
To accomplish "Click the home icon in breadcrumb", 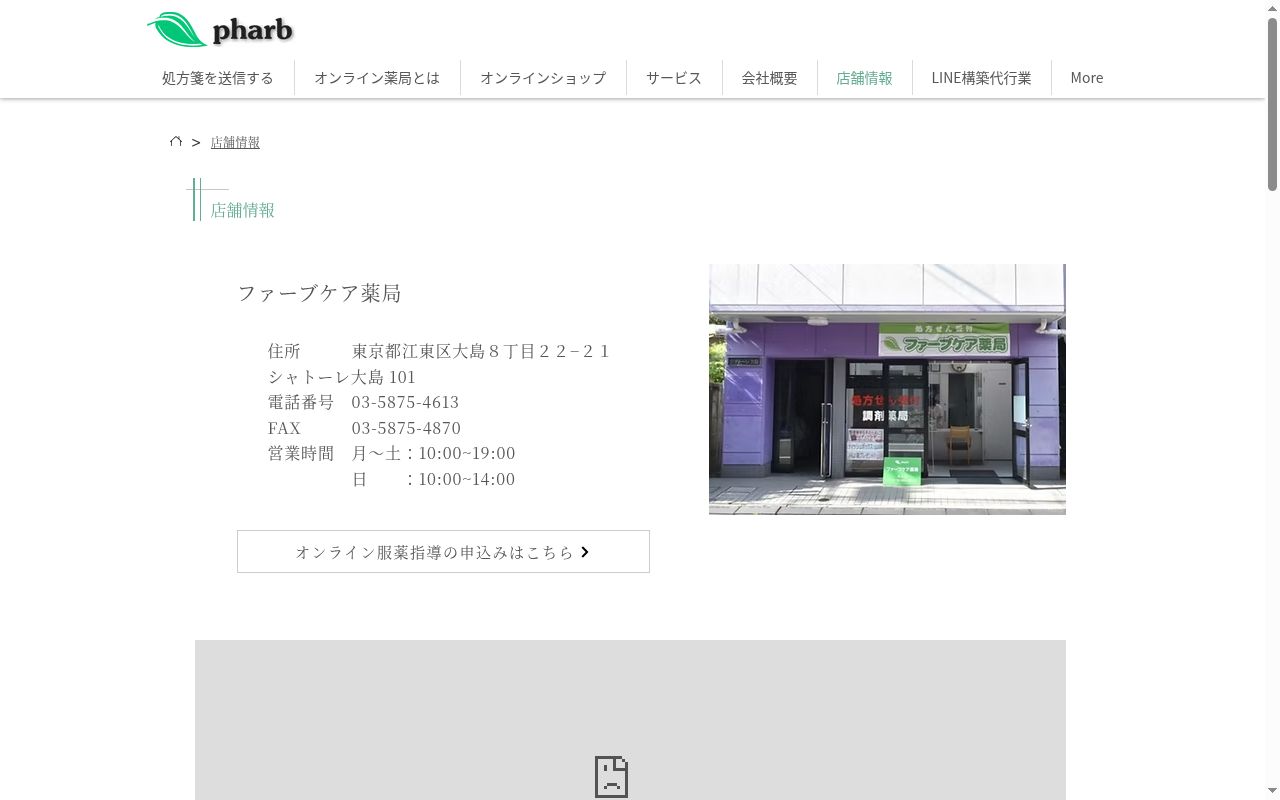I will click(x=176, y=142).
